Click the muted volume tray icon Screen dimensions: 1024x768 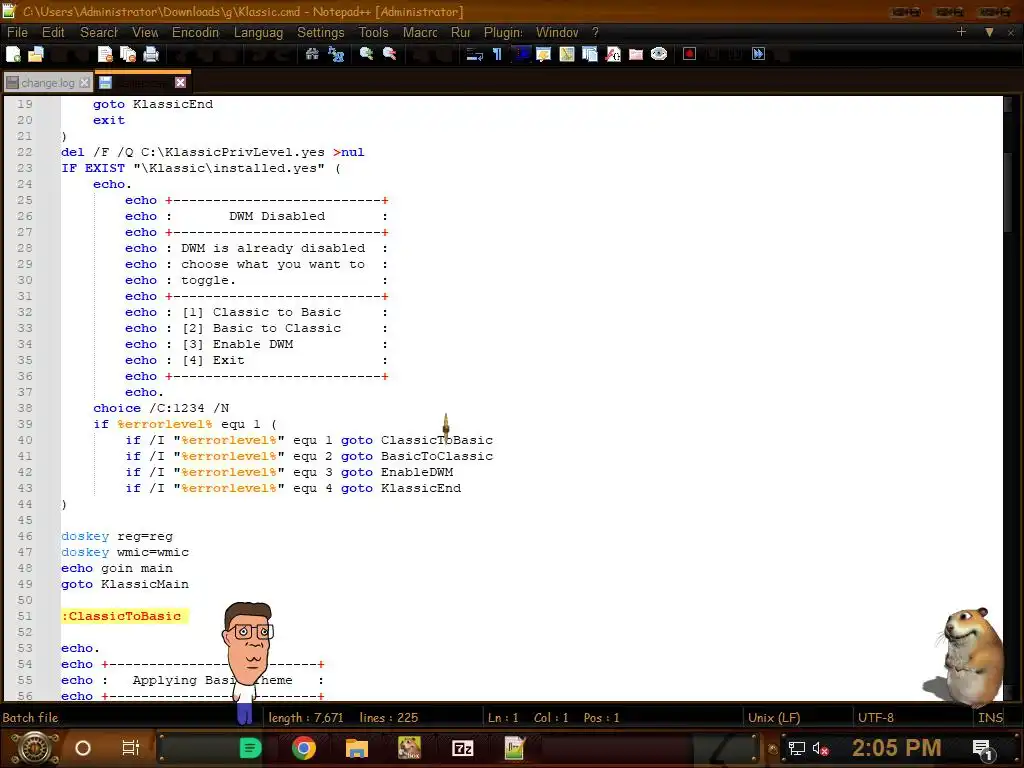[x=820, y=748]
